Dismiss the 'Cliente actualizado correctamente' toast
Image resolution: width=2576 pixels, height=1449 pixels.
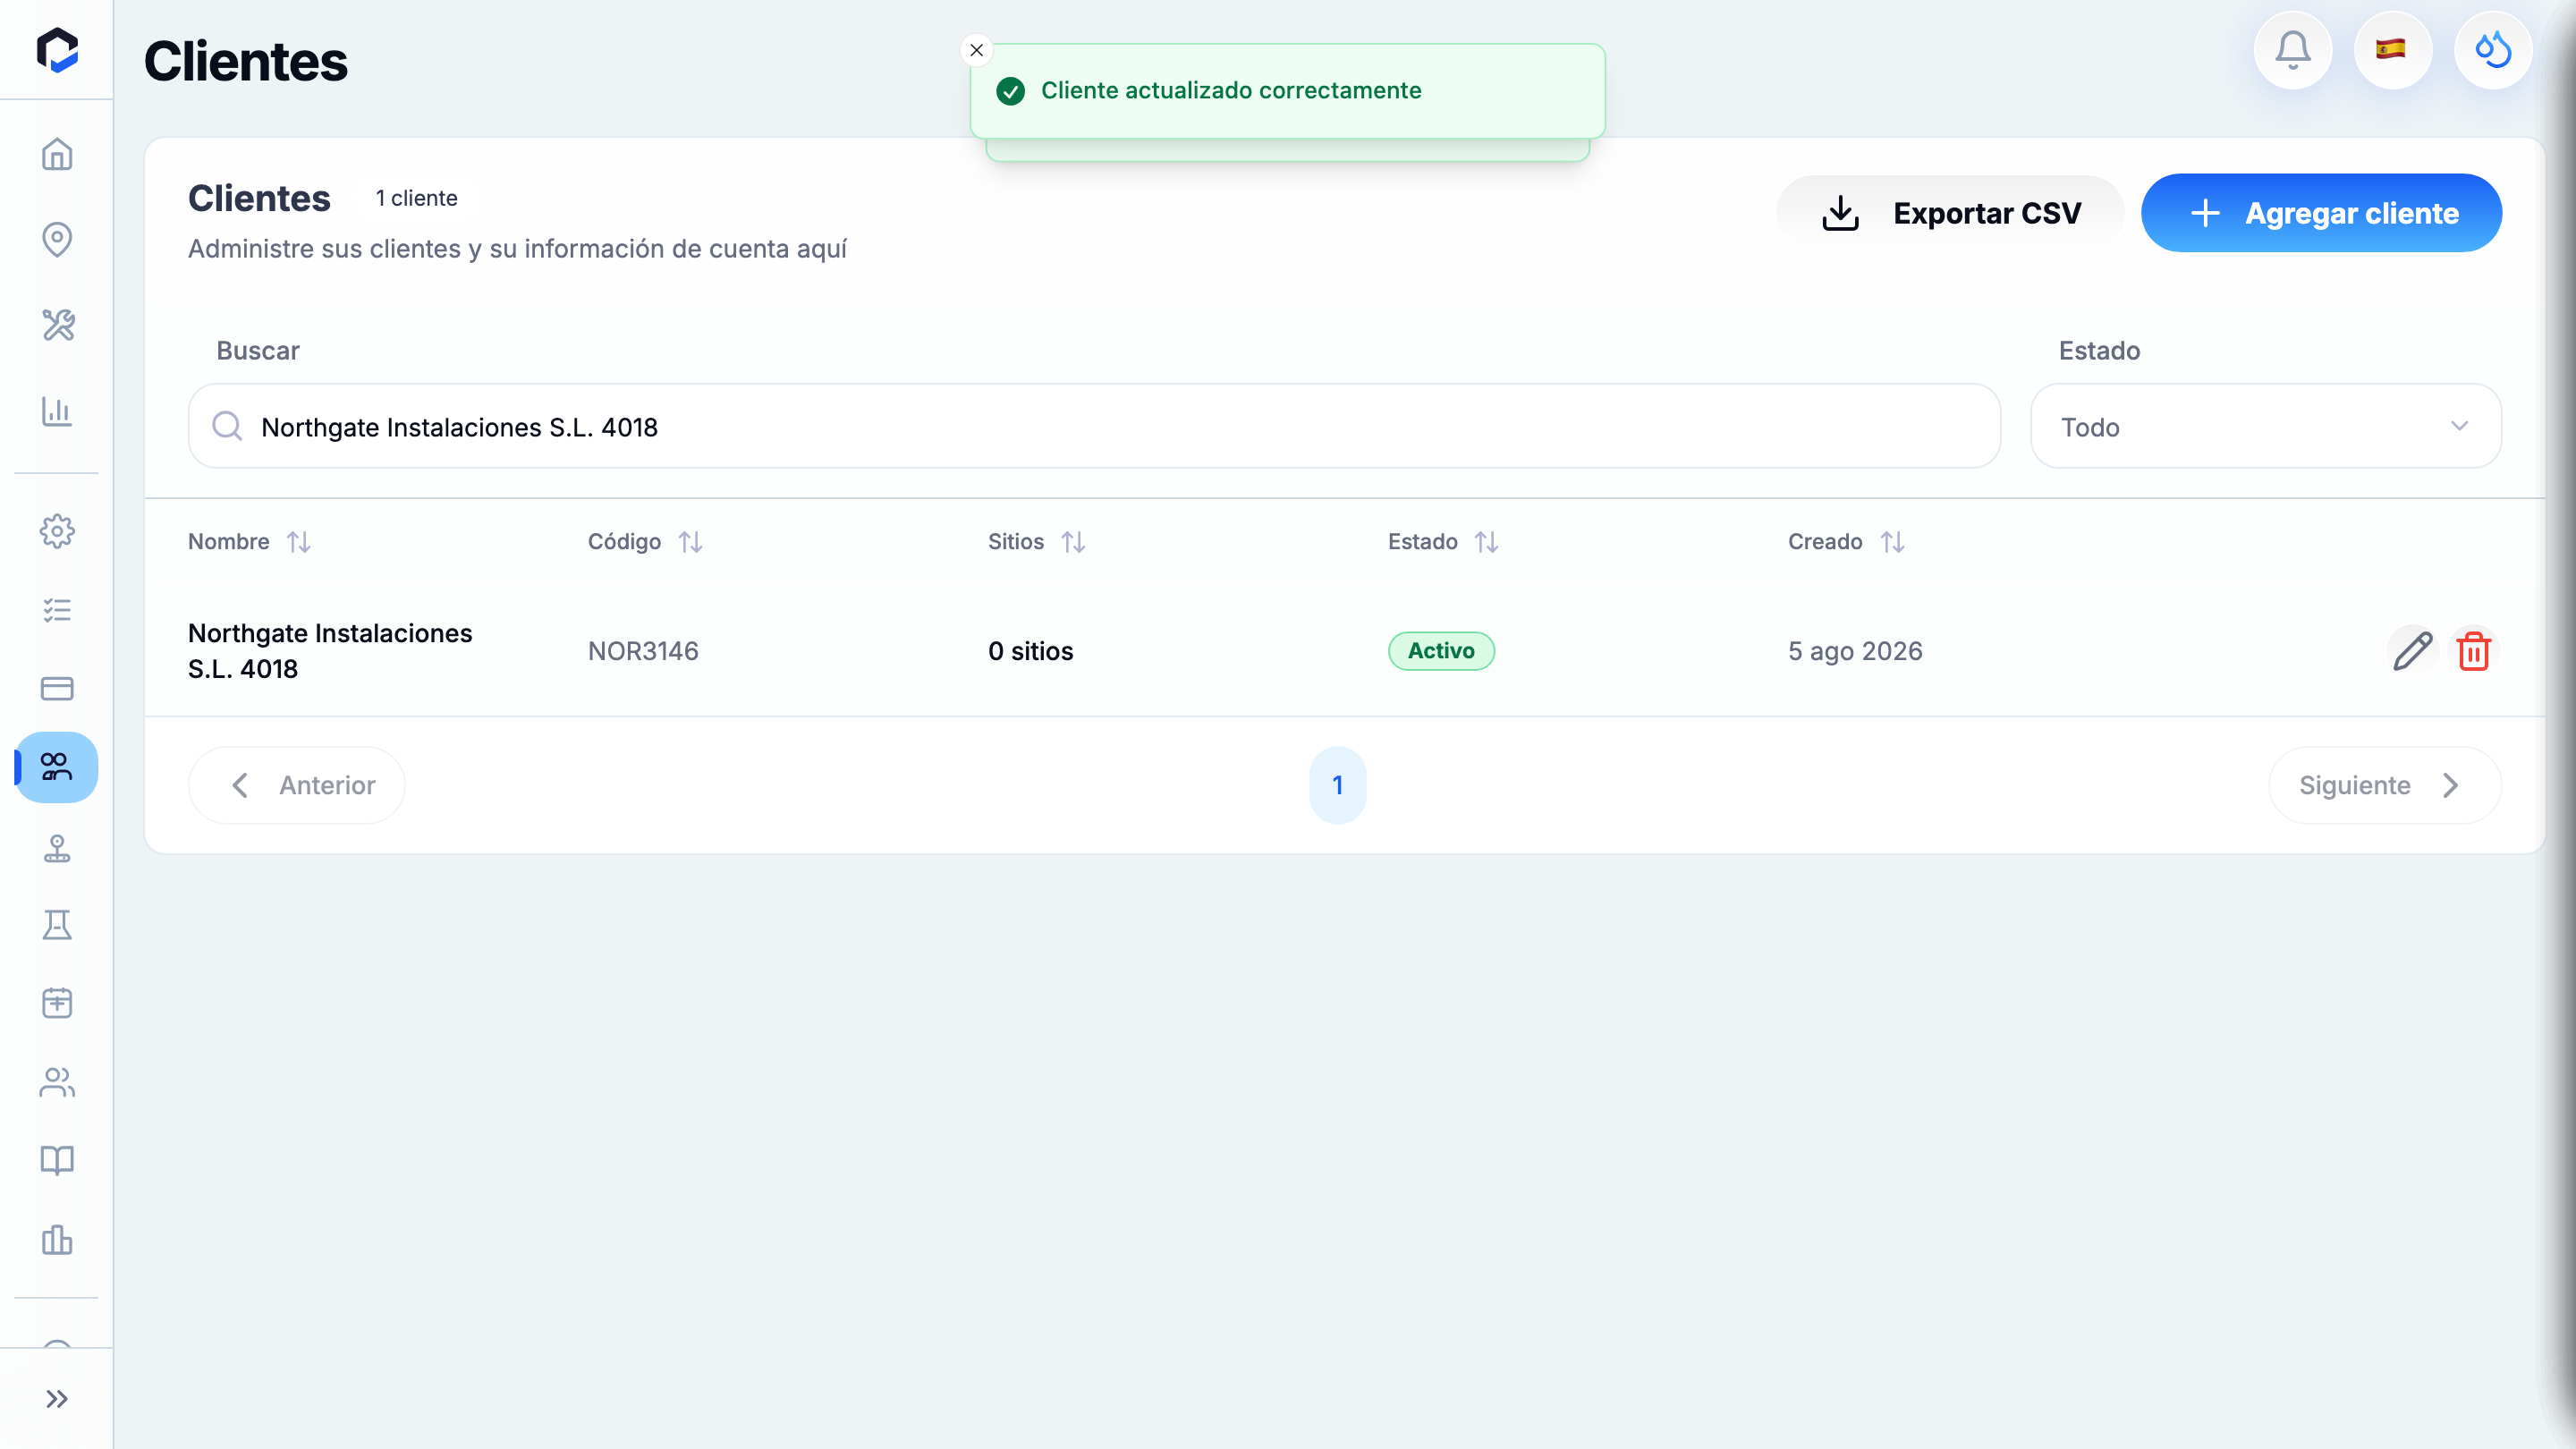point(977,50)
